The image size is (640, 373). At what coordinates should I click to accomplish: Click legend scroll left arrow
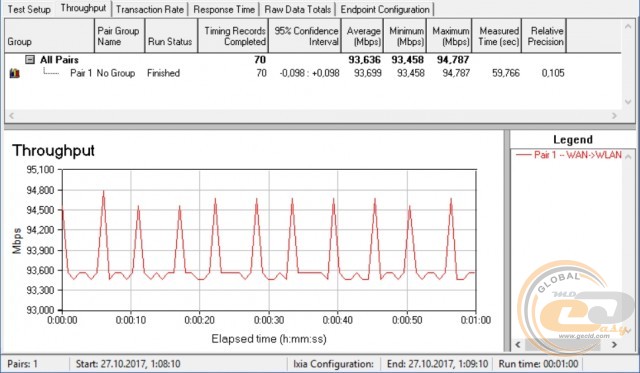click(x=518, y=345)
